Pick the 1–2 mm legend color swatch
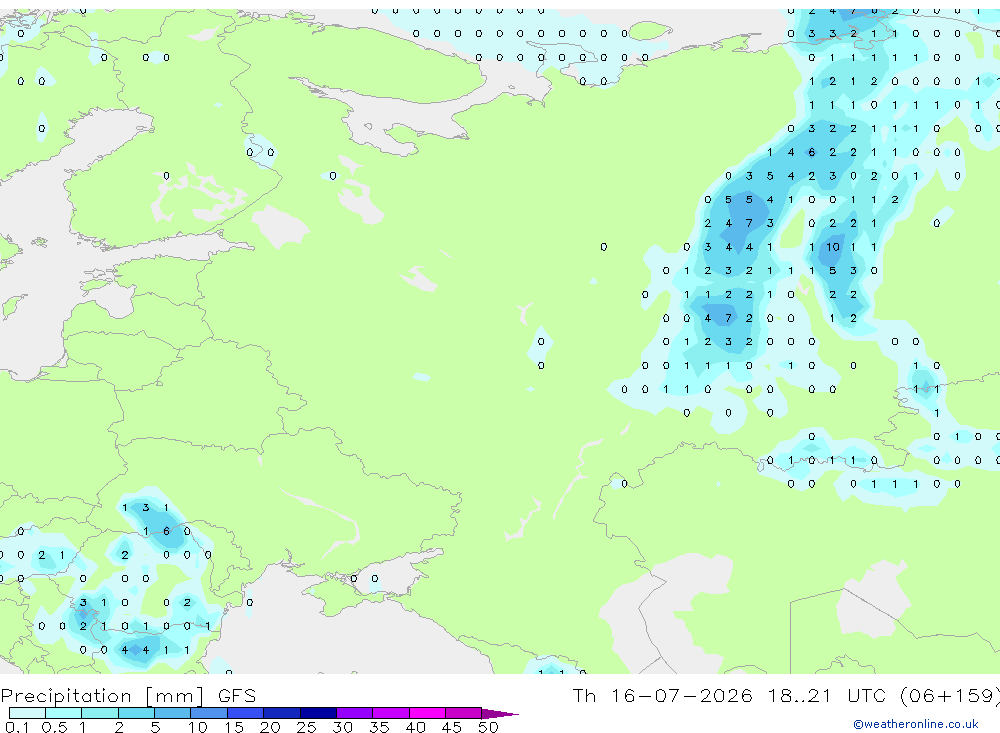1000x733 pixels. 99,713
